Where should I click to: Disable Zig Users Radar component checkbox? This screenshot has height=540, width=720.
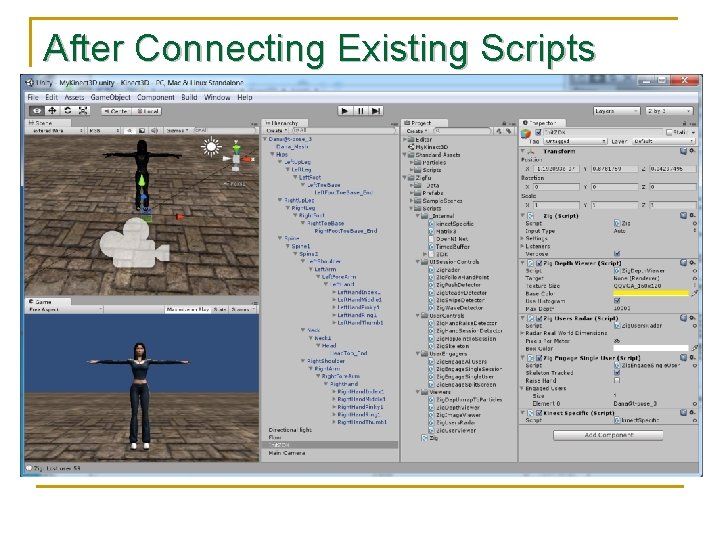pos(539,318)
